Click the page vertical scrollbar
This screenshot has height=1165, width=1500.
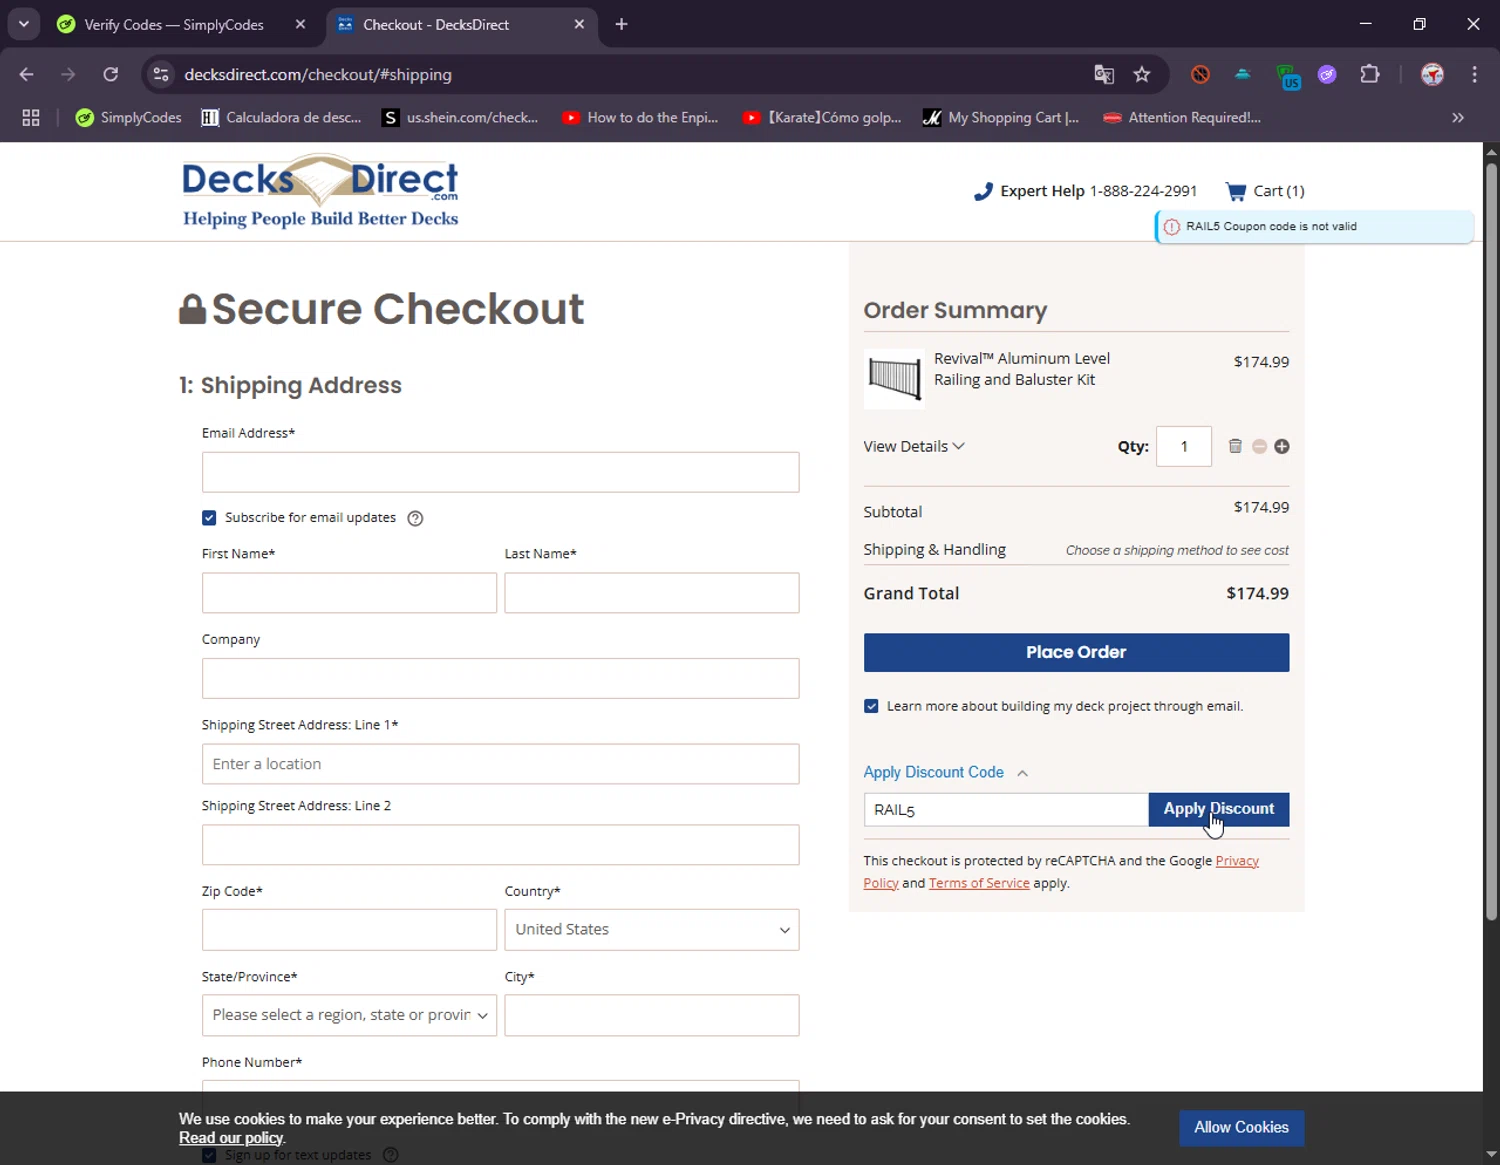[1491, 540]
